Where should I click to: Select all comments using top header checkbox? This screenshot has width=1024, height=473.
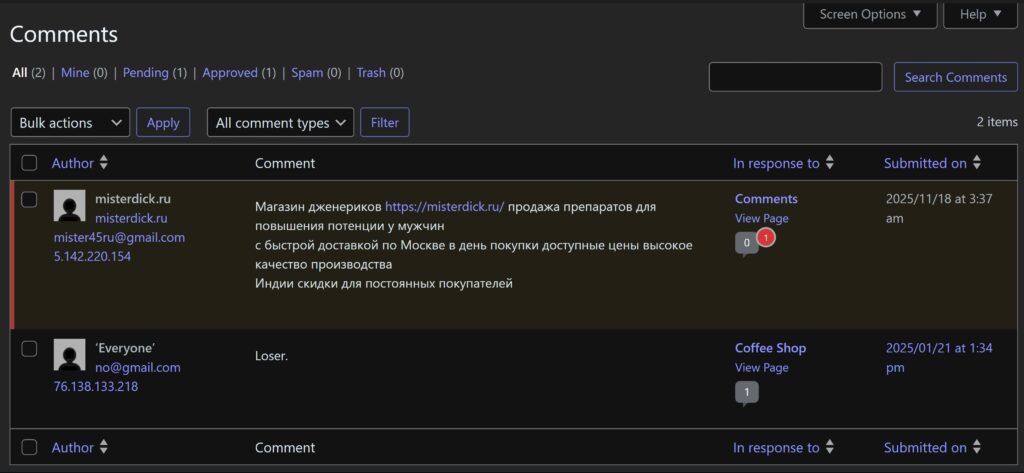pyautogui.click(x=29, y=163)
